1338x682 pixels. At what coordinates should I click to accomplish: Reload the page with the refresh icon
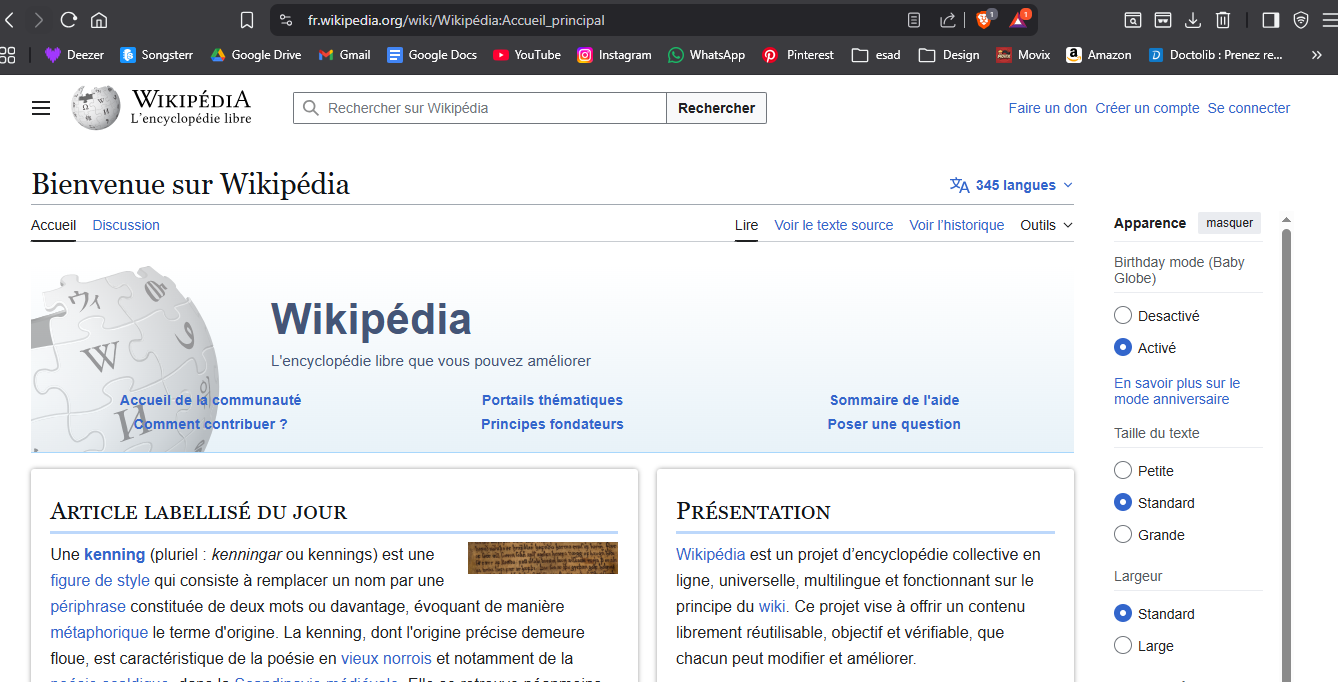pyautogui.click(x=69, y=20)
